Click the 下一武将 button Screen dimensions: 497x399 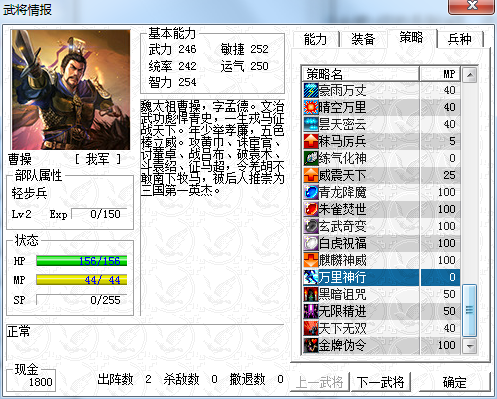pos(380,382)
